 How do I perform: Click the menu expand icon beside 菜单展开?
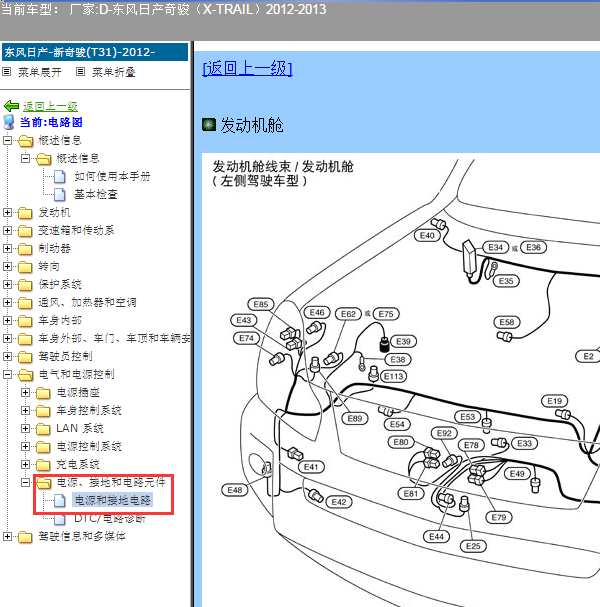tap(7, 72)
